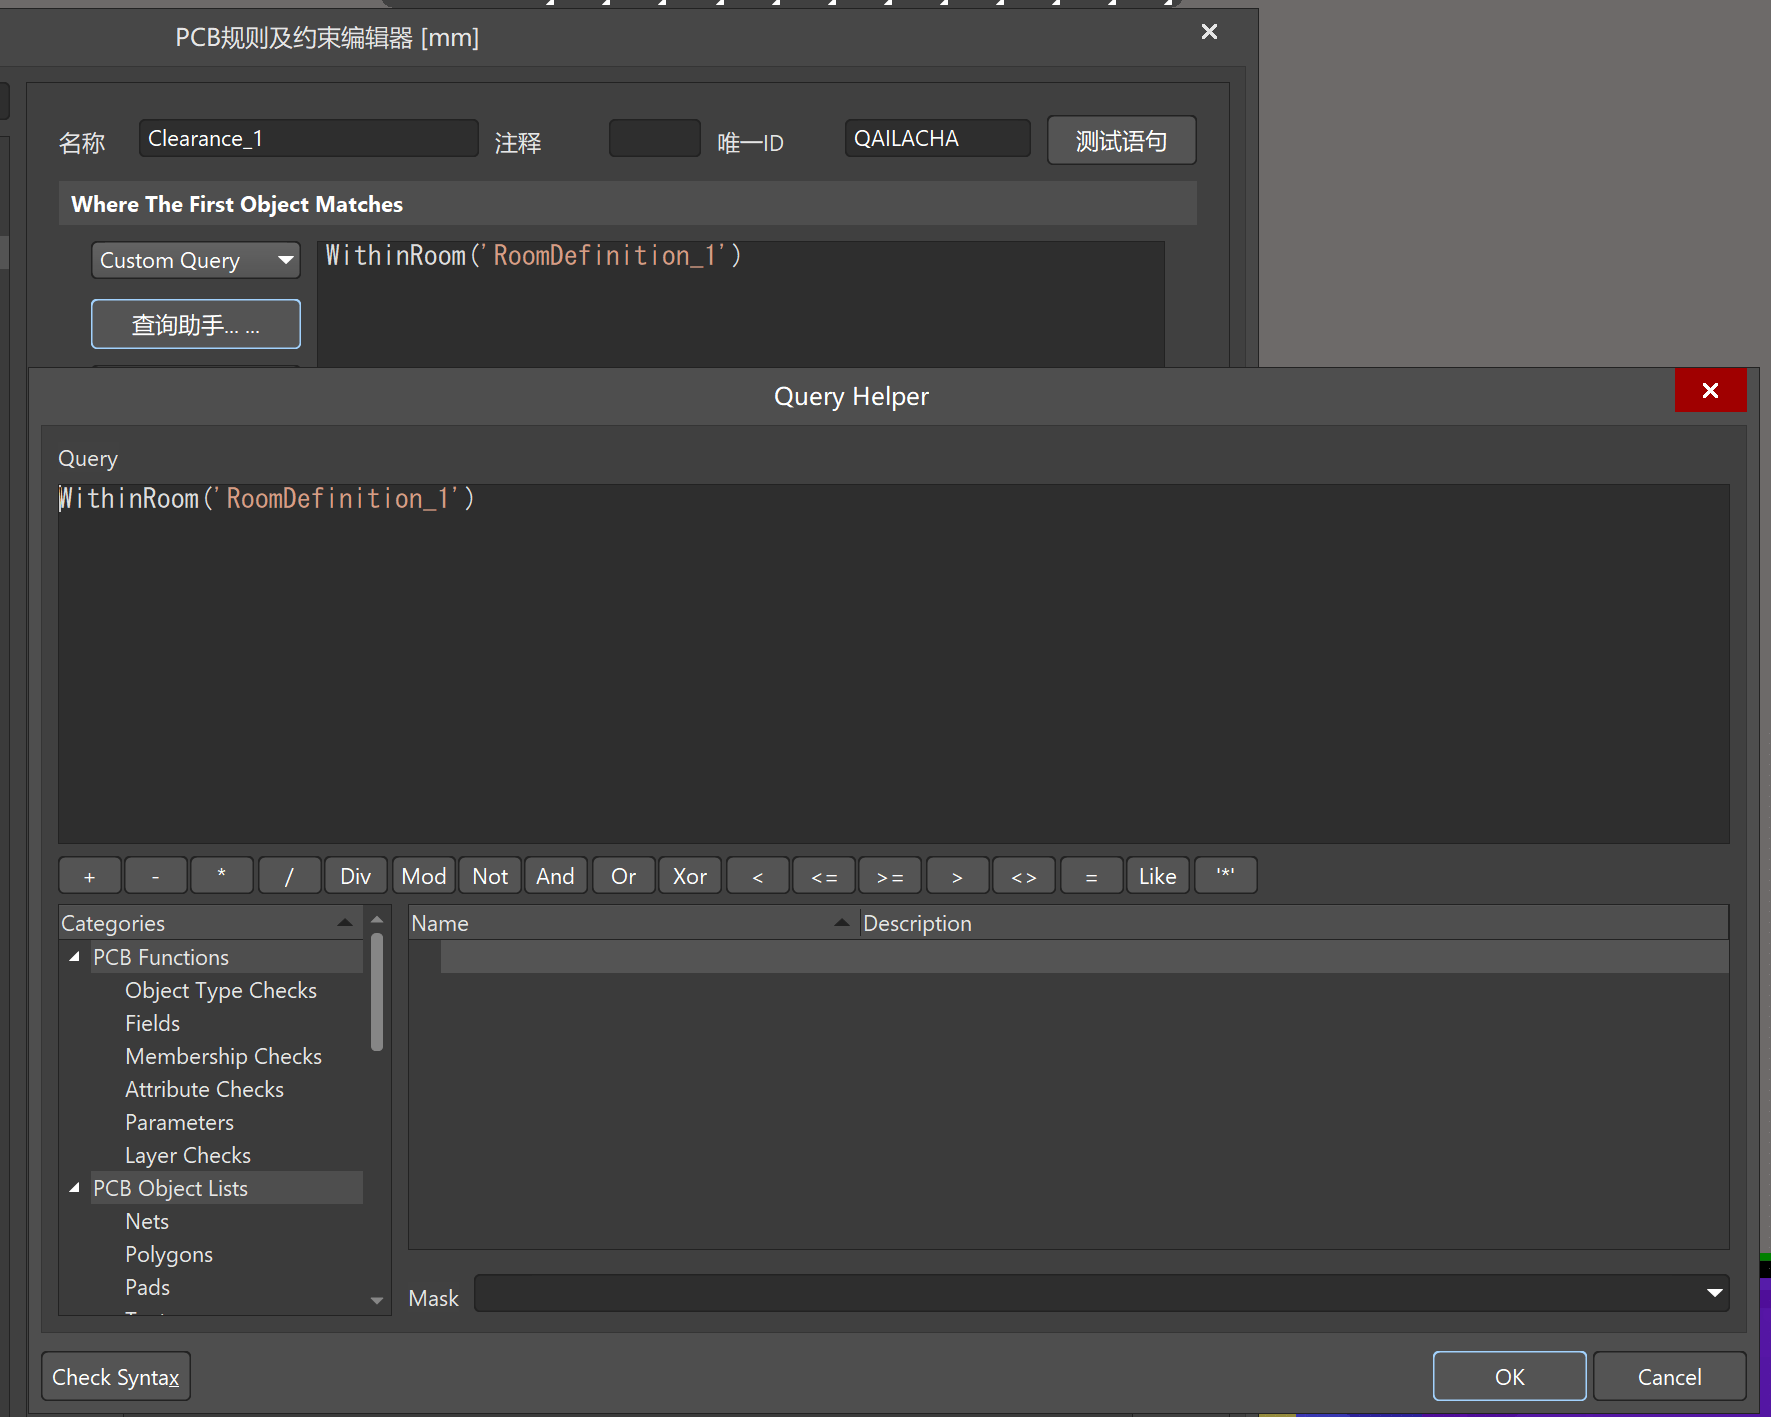Insert the plus operator symbol
The width and height of the screenshot is (1771, 1417).
click(x=90, y=876)
